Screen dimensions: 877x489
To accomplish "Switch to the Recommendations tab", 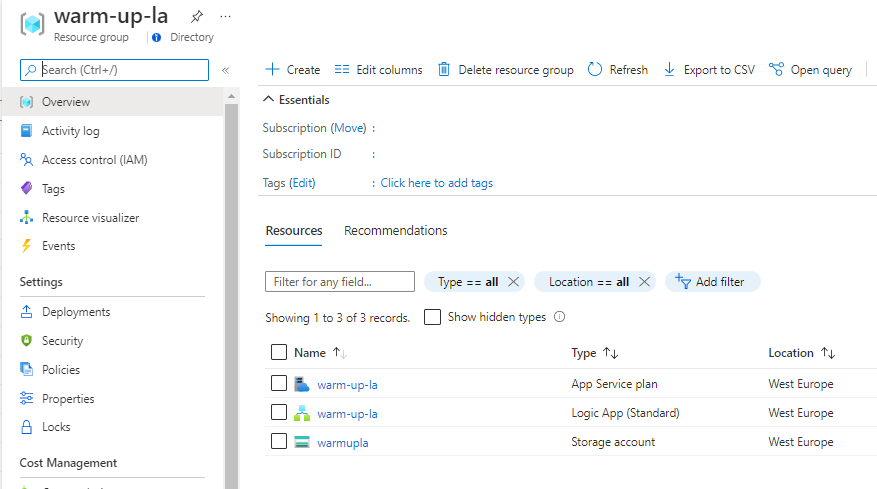I will tap(395, 231).
